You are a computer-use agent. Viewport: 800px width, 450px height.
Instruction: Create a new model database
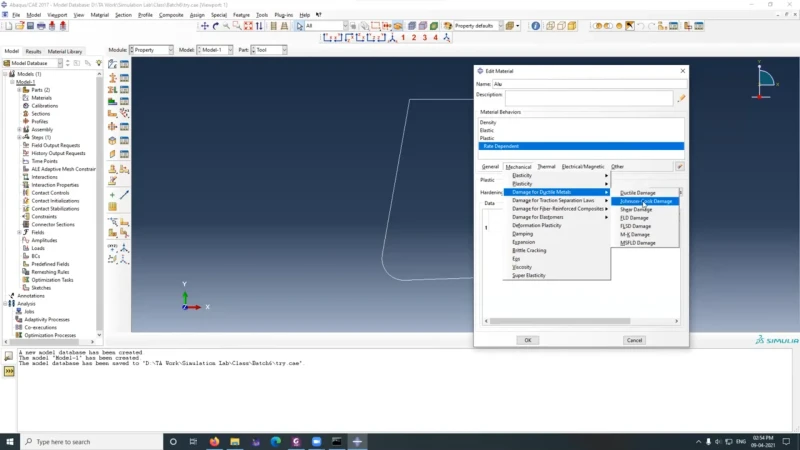coord(9,26)
